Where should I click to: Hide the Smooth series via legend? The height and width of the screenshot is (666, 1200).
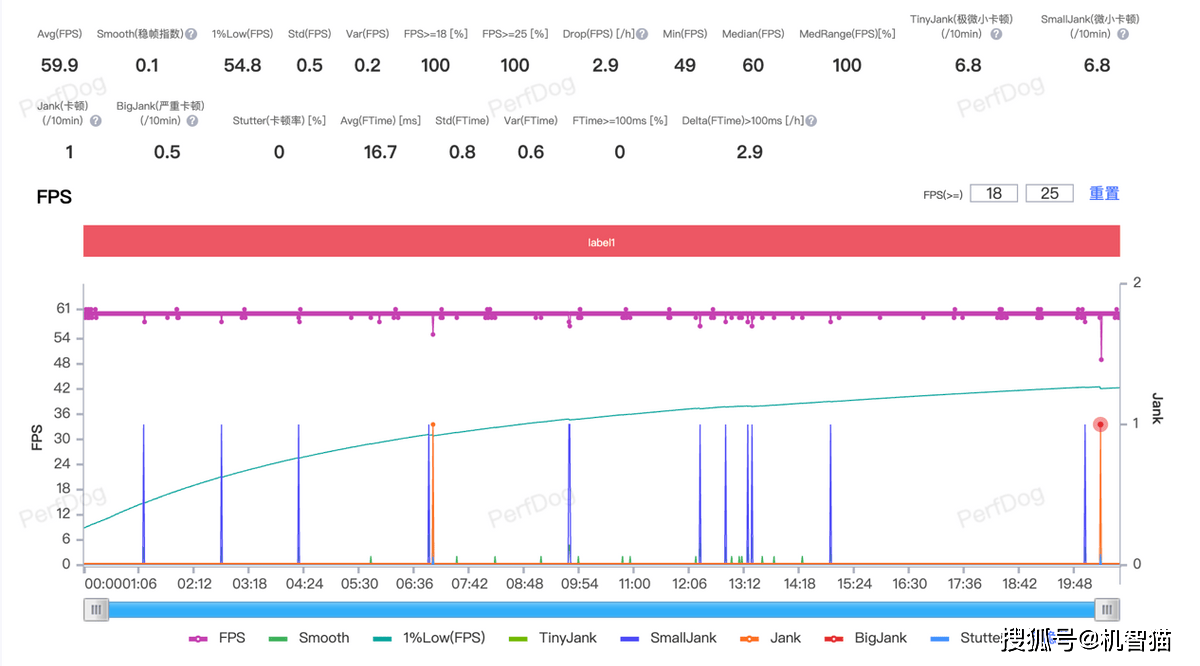(310, 638)
